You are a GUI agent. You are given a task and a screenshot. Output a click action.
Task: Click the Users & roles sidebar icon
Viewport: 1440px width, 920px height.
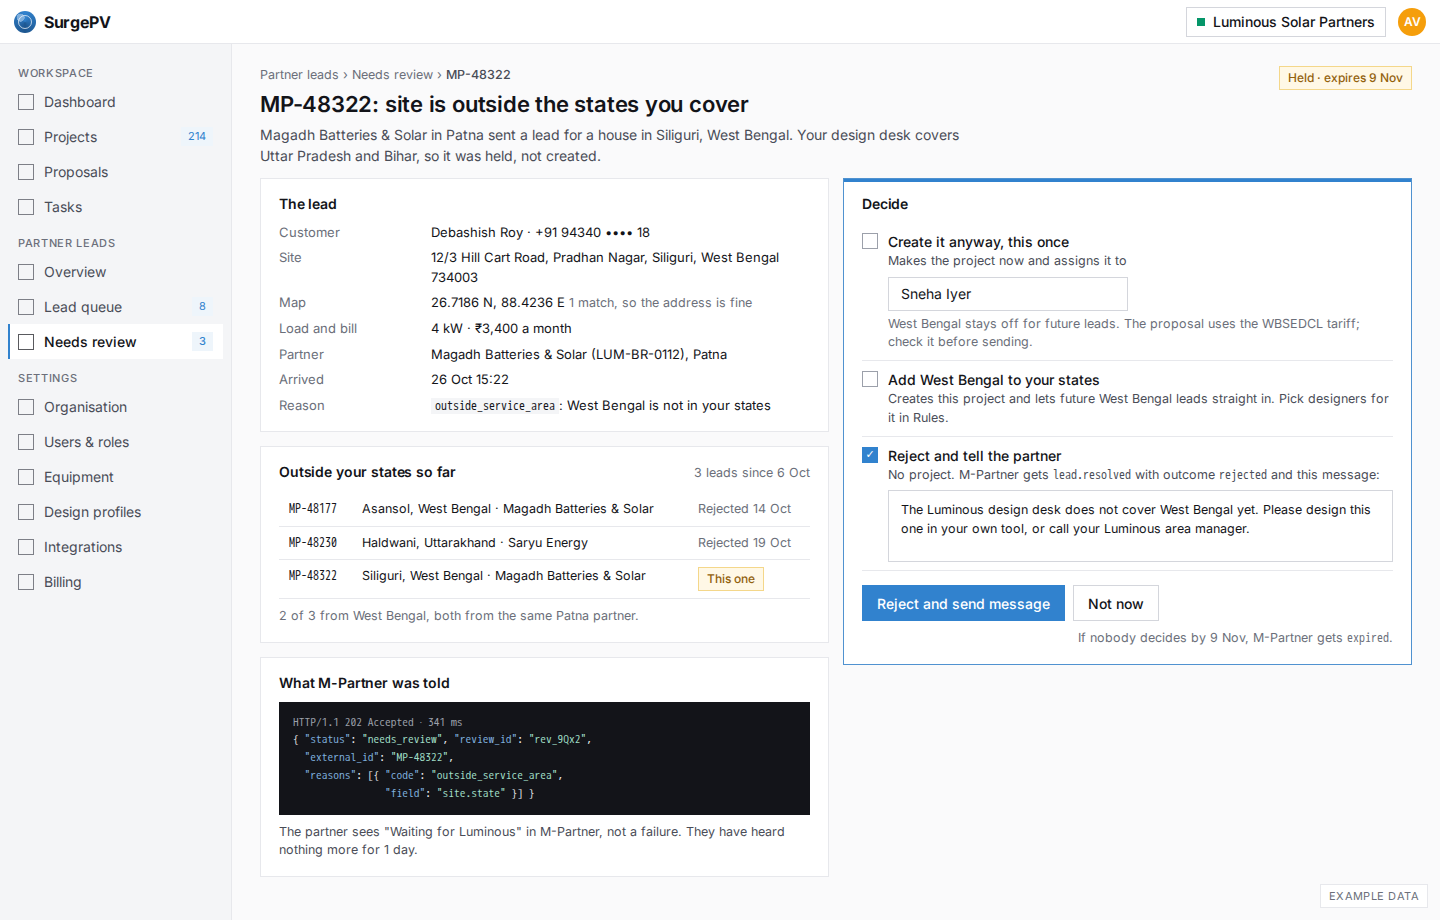click(26, 442)
